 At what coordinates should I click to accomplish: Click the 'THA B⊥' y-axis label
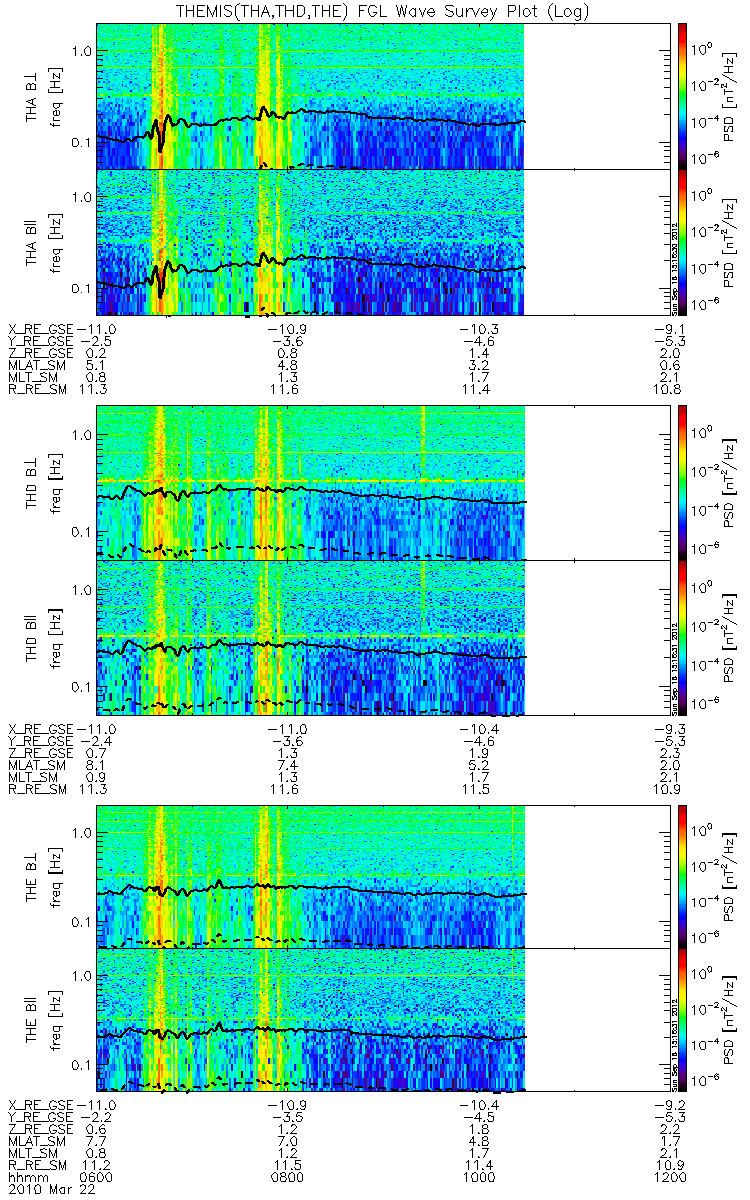coord(33,97)
